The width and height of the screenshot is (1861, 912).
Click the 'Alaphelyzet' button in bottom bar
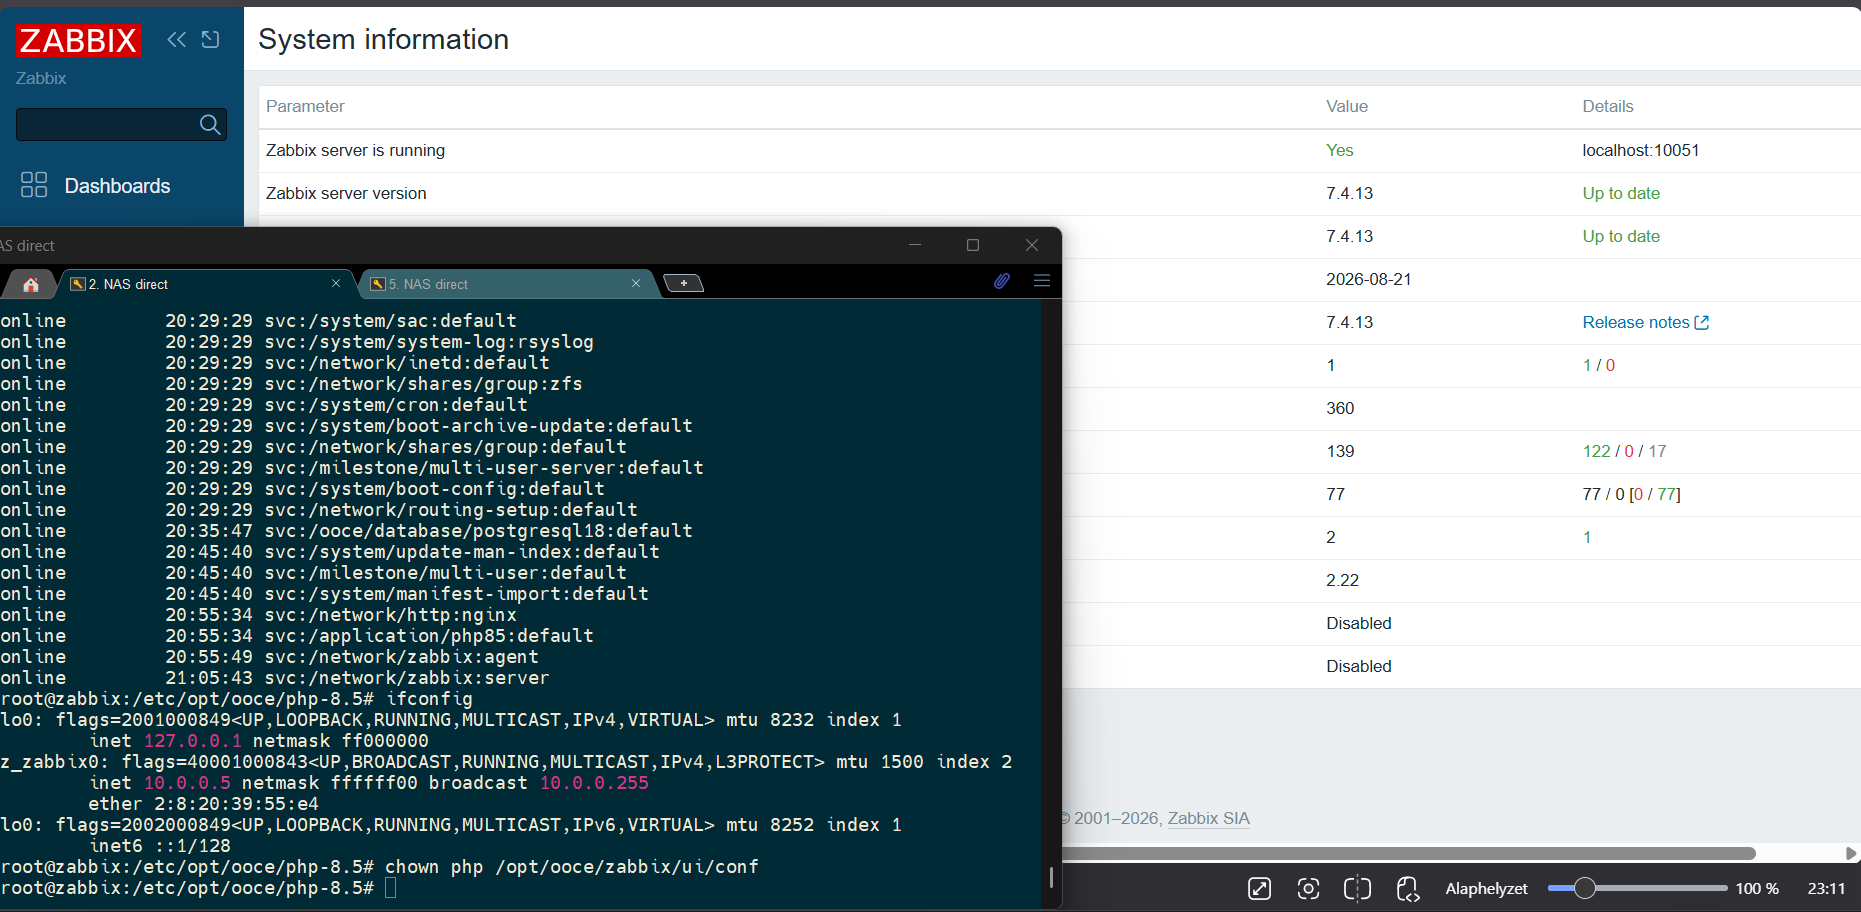pos(1486,888)
